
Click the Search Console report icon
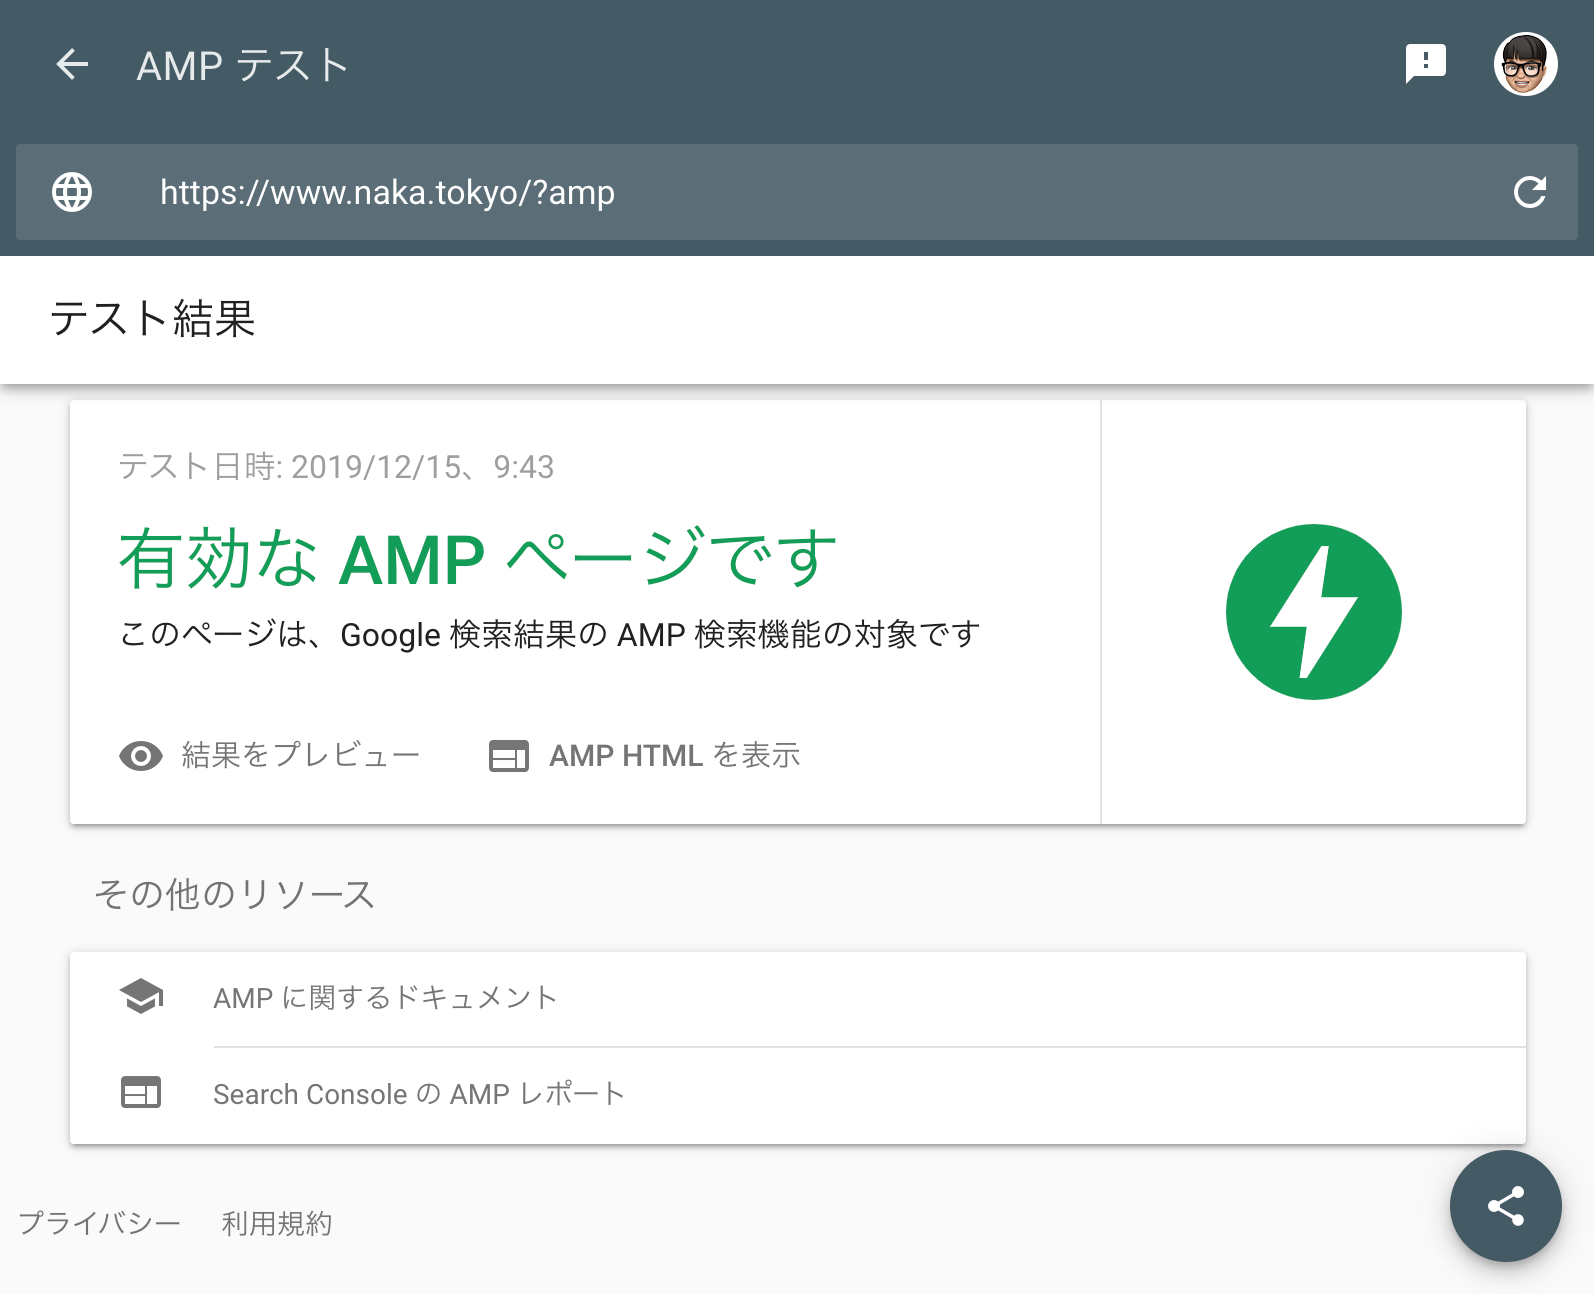point(141,1092)
